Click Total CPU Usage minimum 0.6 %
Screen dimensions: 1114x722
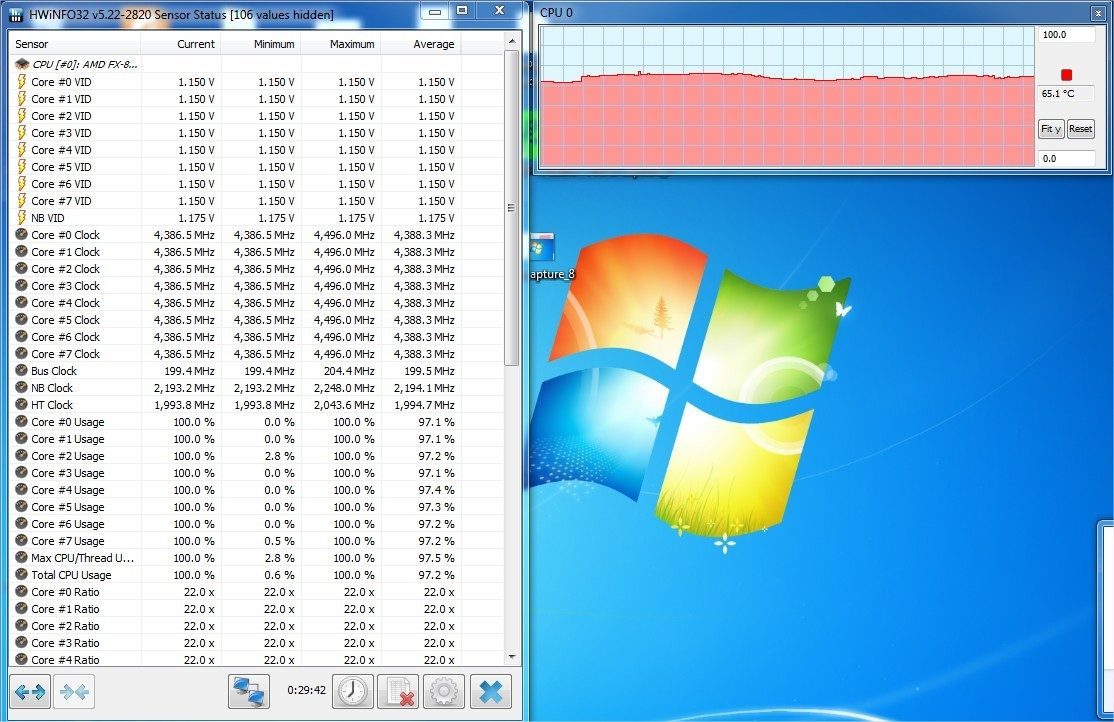279,575
